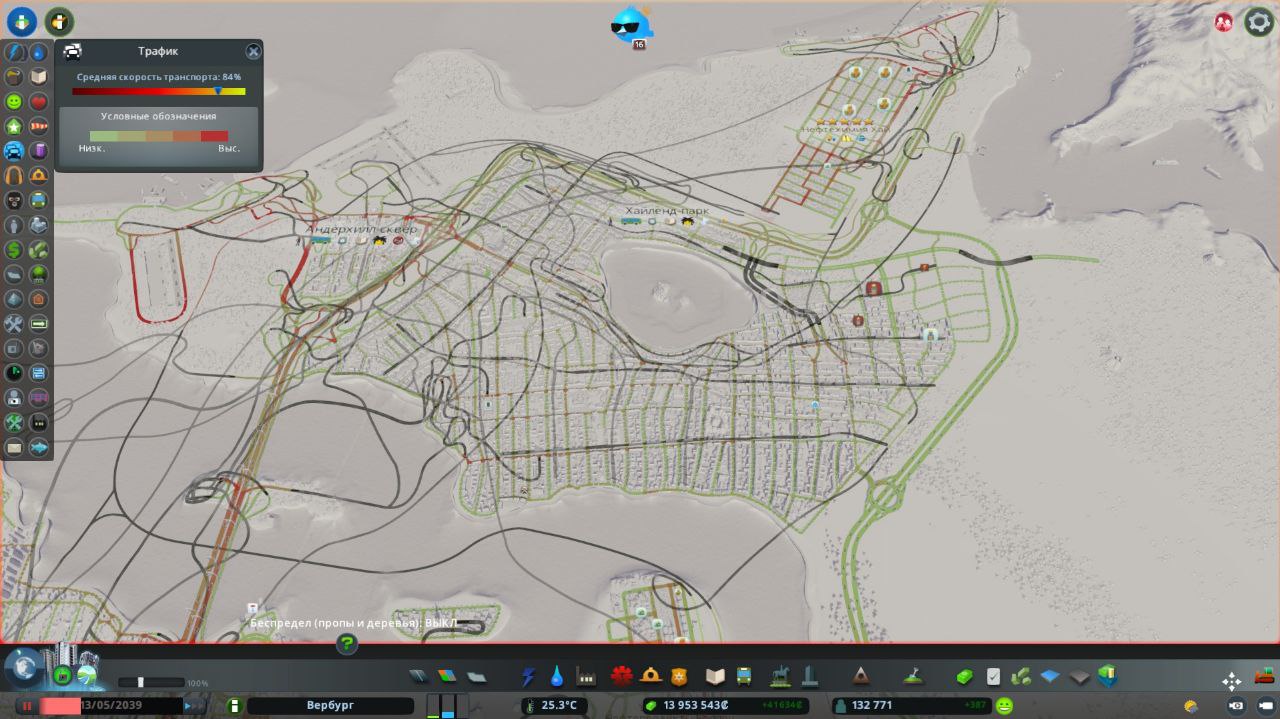Click the city name Вербург
1280x719 pixels.
330,706
